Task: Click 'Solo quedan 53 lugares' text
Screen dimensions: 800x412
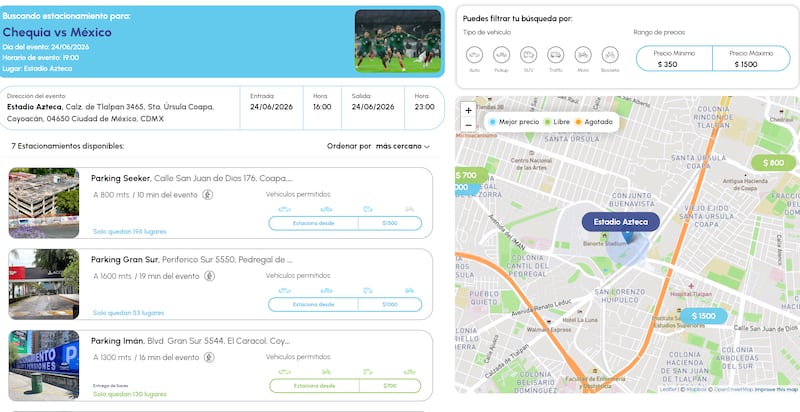Action: coord(129,313)
